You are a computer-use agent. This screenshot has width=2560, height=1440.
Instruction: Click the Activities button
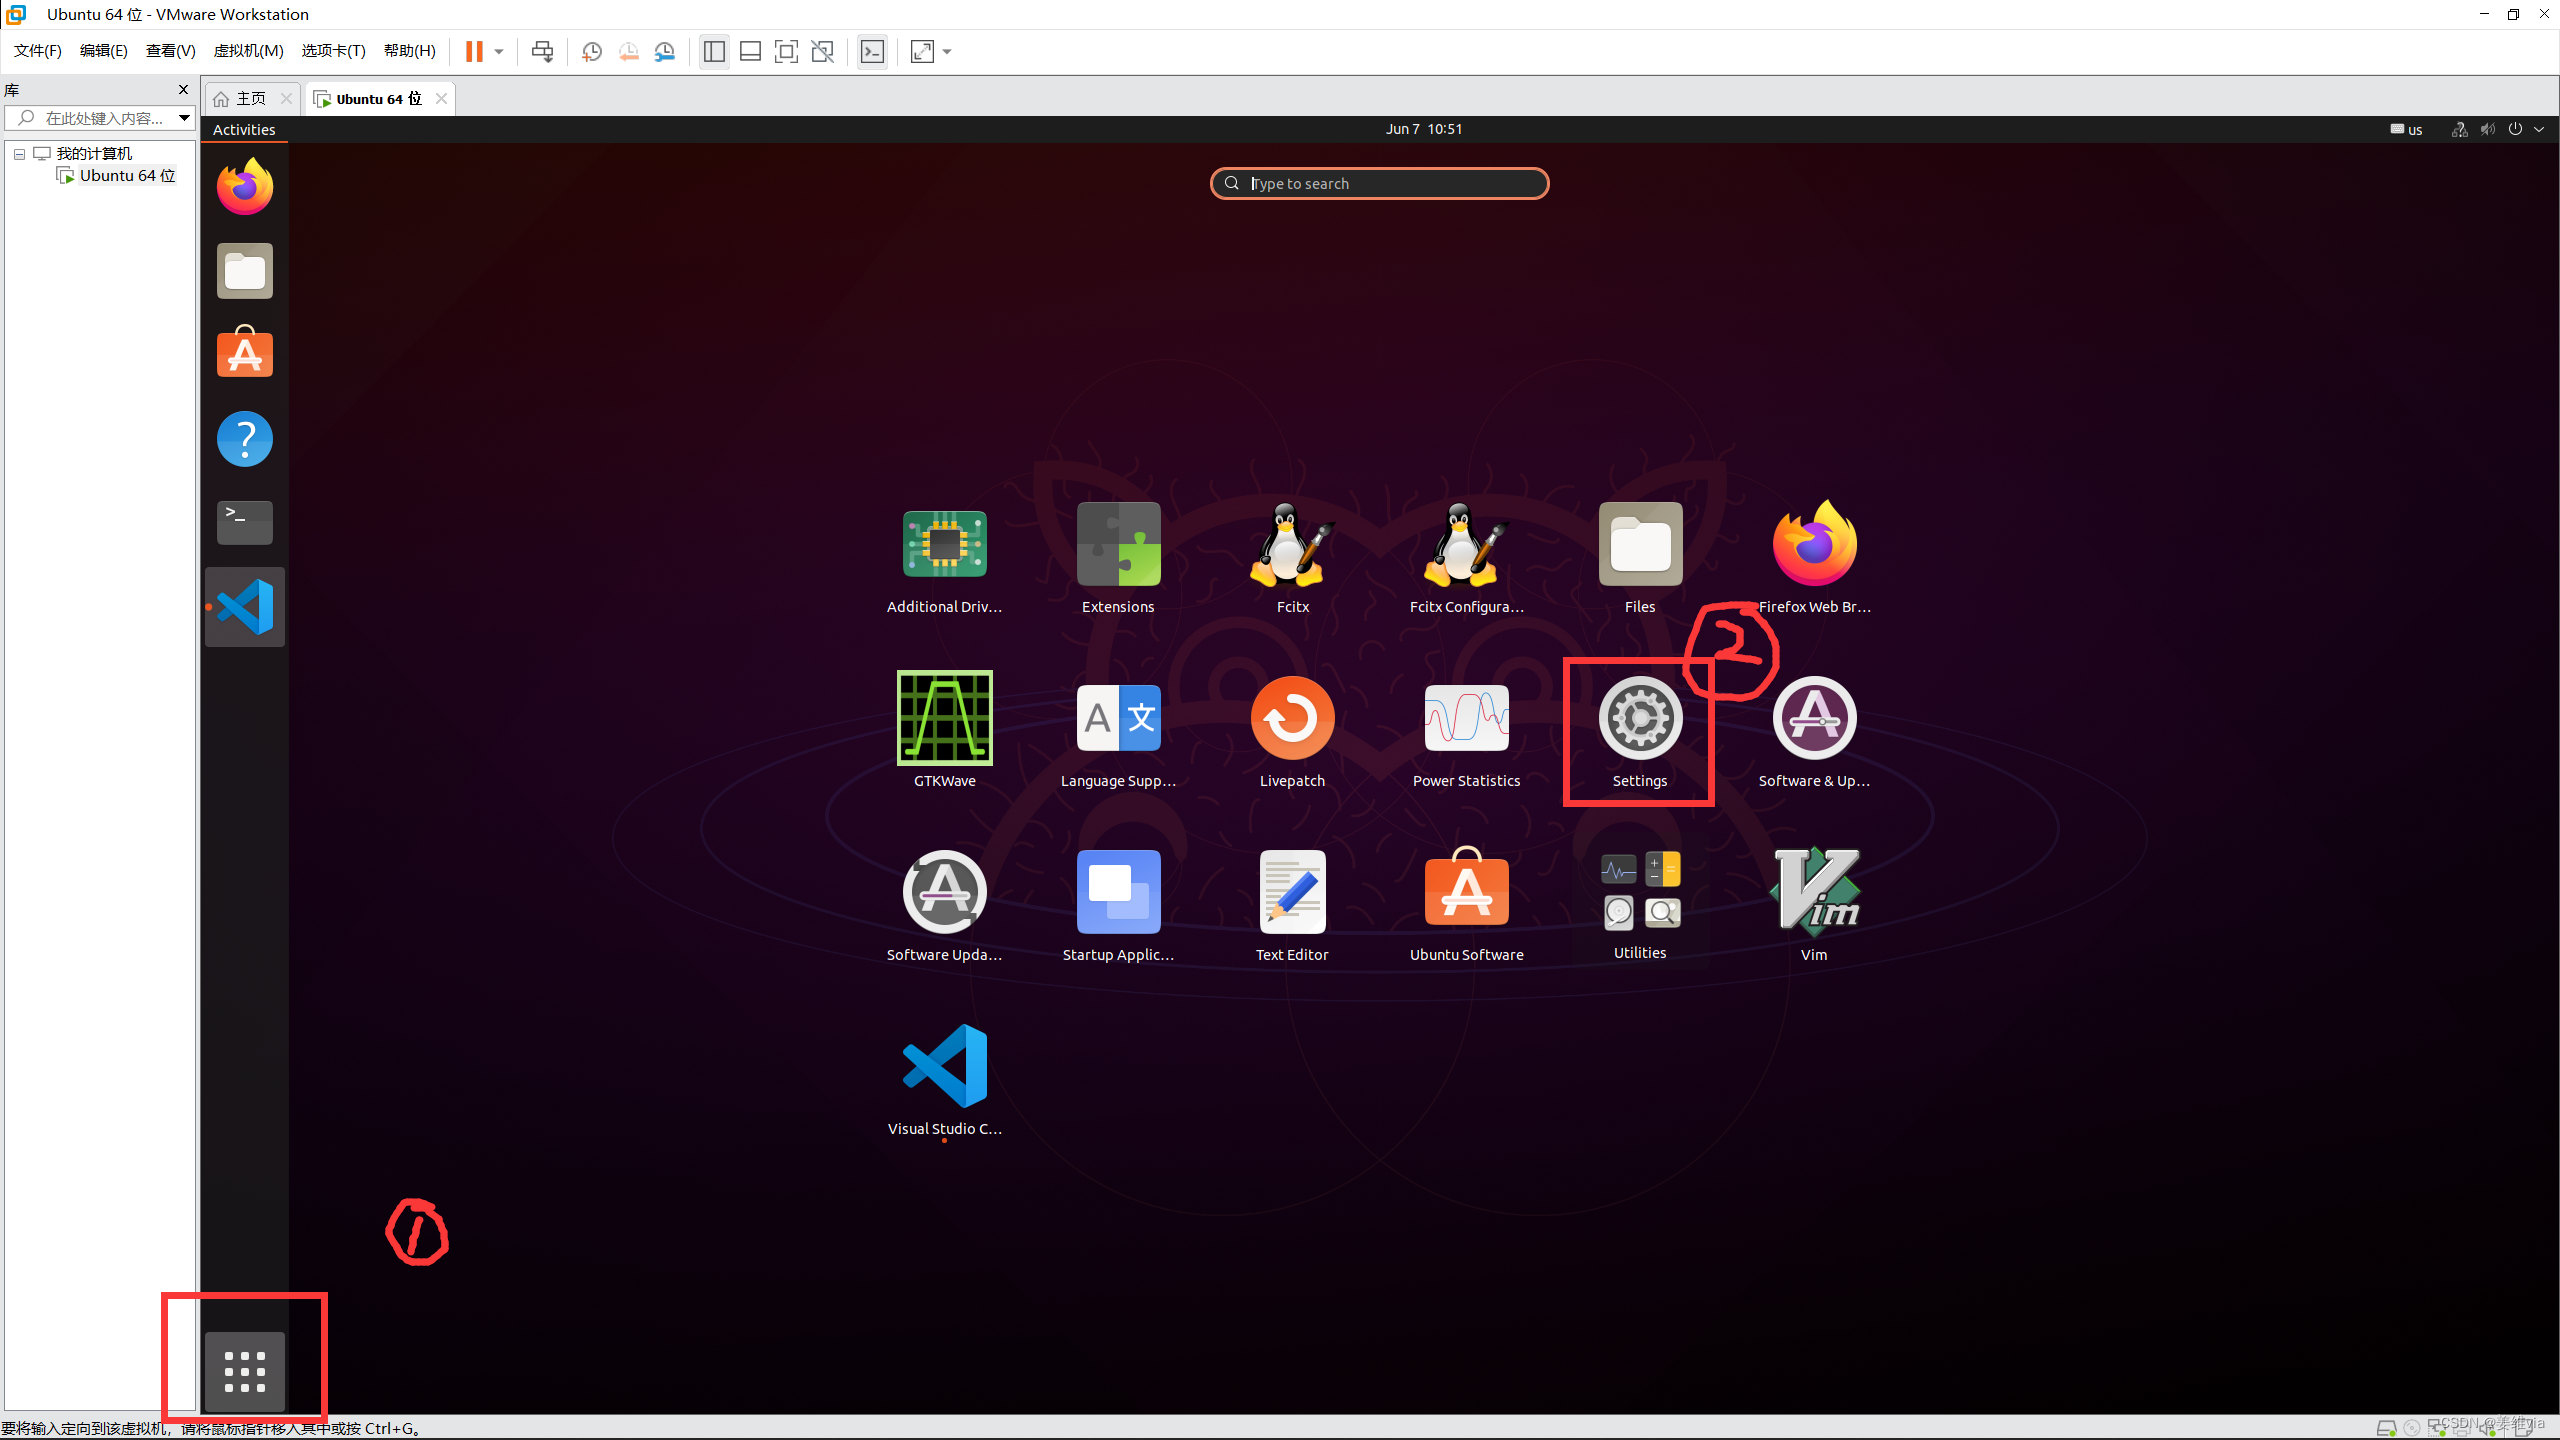pos(244,129)
